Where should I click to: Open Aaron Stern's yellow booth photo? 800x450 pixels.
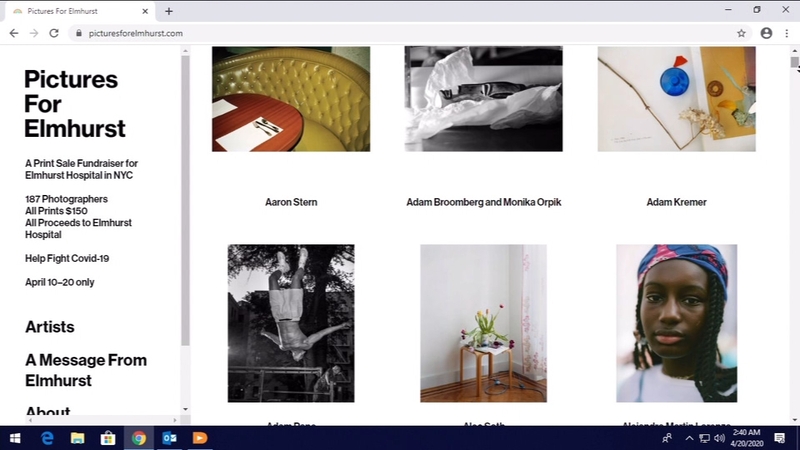coord(291,99)
